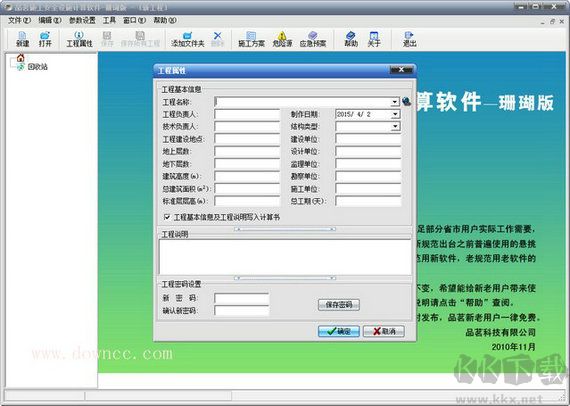
Task: Click the 添加文件夹 toolbar icon
Action: [188, 39]
